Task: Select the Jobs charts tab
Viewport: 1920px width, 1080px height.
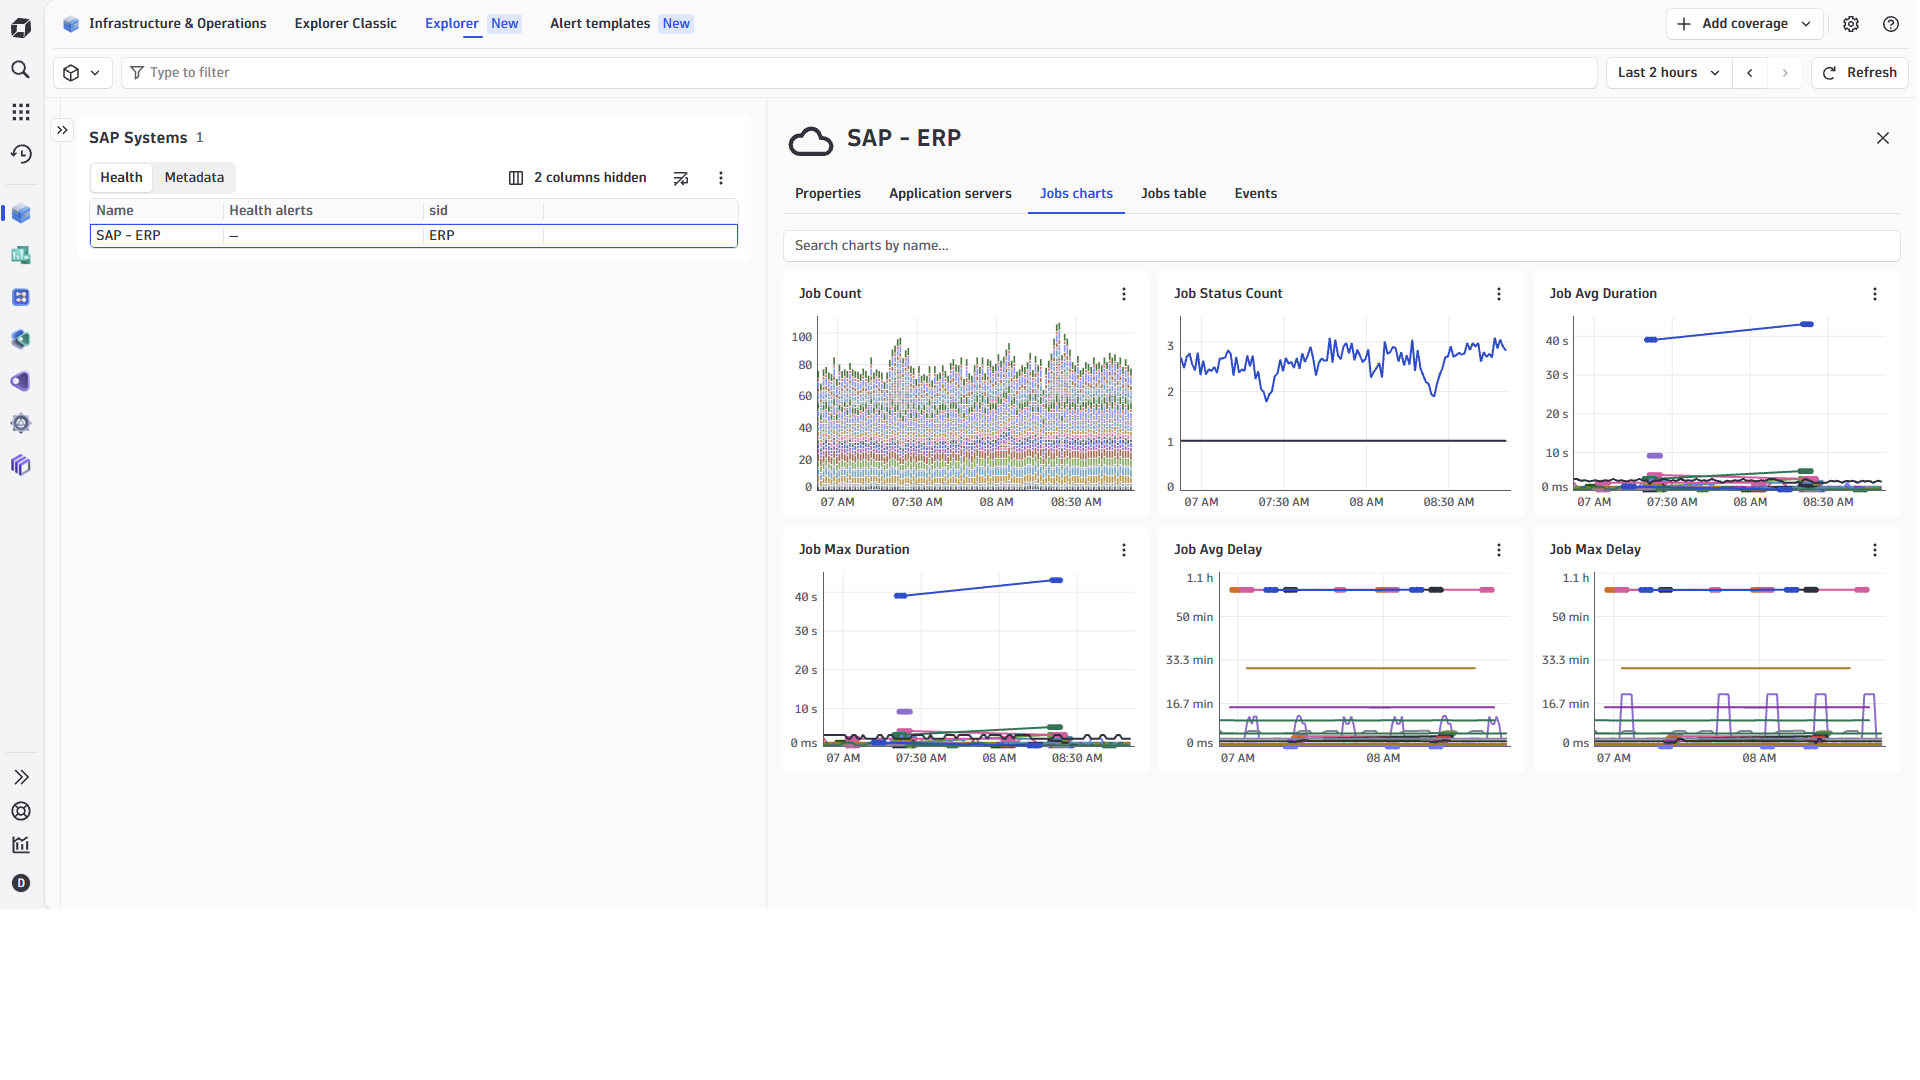Action: click(x=1076, y=194)
